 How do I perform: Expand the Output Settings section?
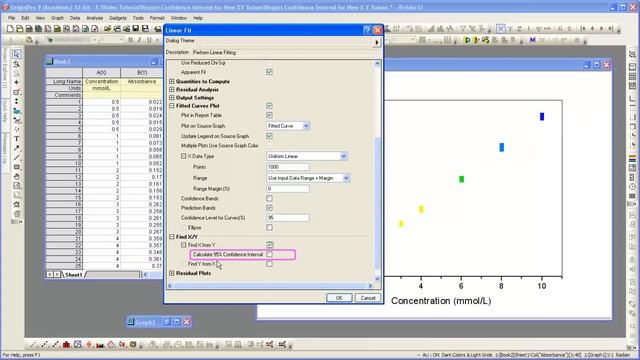(x=172, y=98)
